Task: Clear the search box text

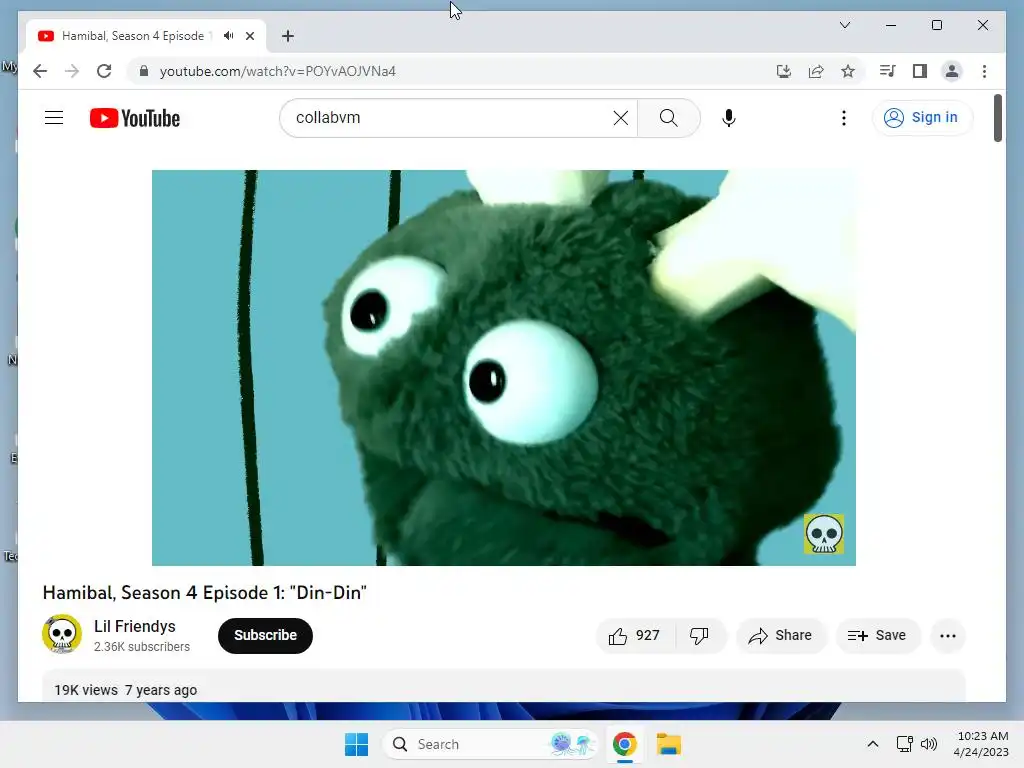Action: (x=620, y=118)
